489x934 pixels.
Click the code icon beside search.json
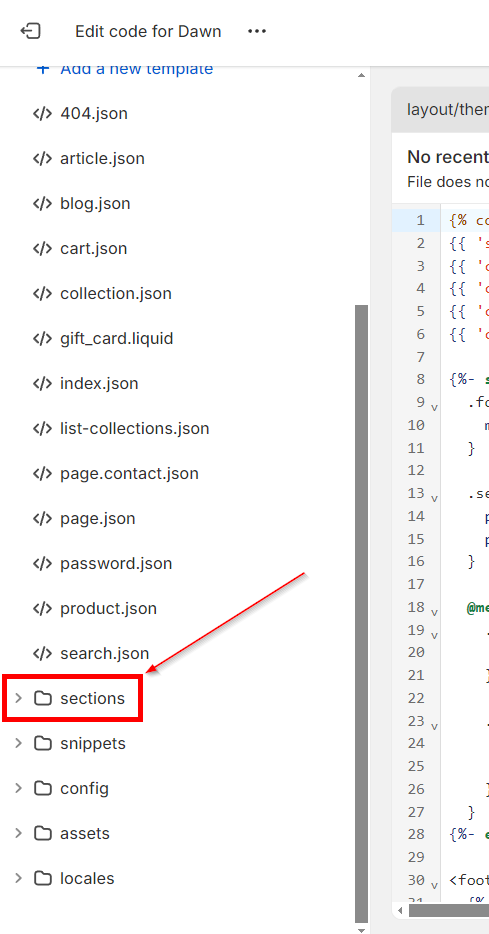(x=42, y=653)
